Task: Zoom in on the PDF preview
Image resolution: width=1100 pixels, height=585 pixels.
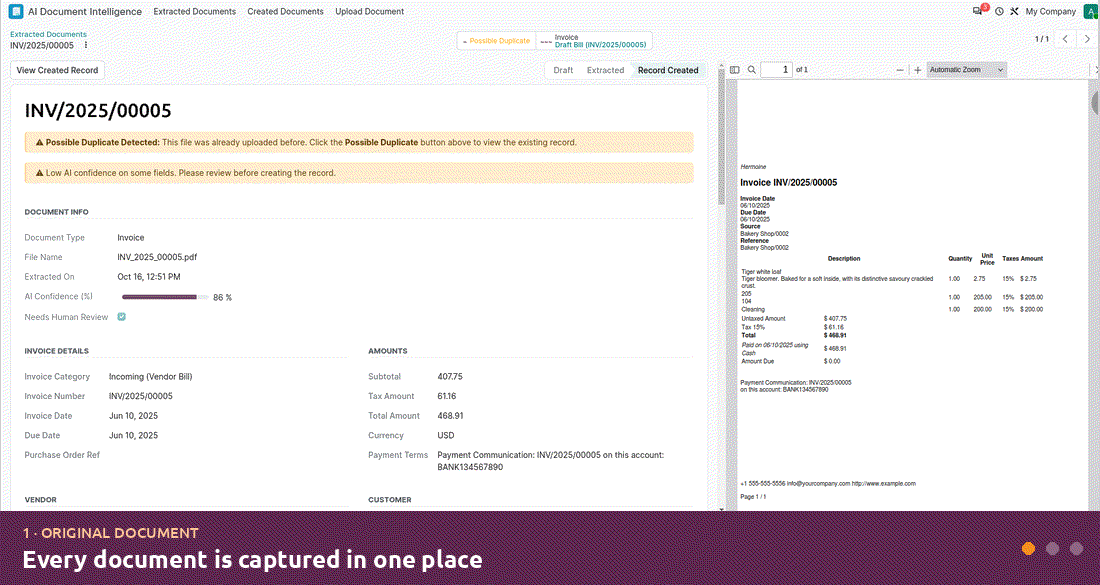Action: [x=917, y=70]
